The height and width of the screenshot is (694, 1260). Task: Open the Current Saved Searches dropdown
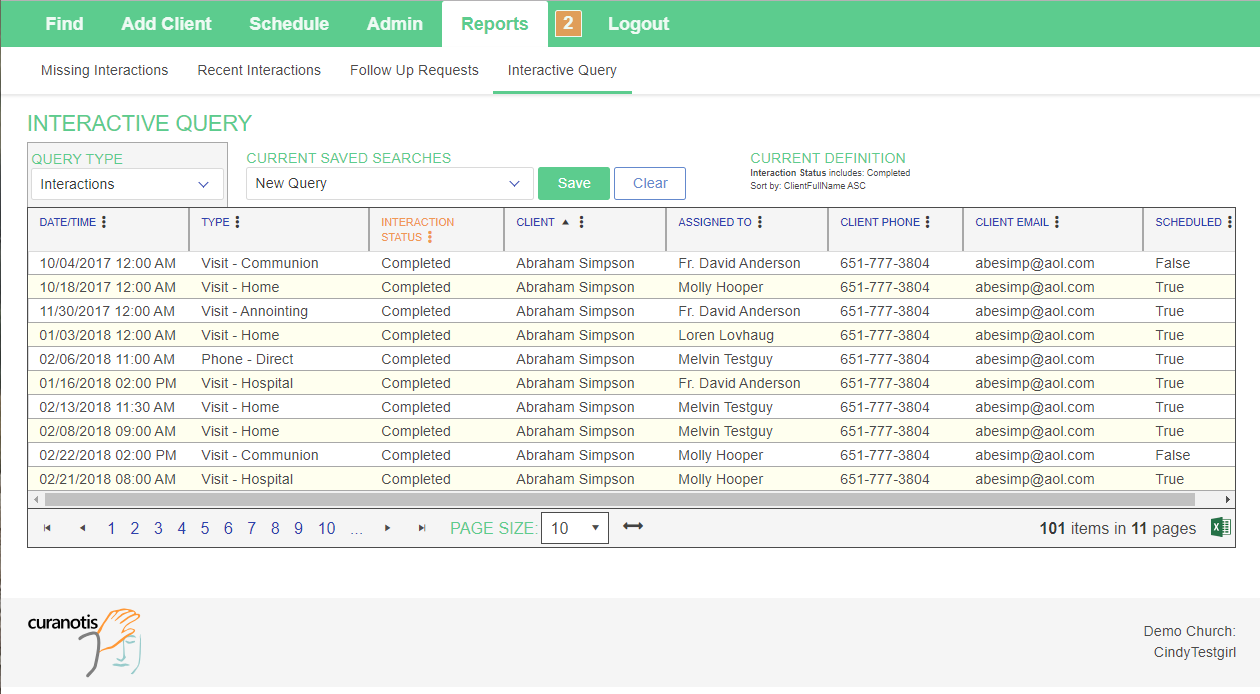coord(388,183)
